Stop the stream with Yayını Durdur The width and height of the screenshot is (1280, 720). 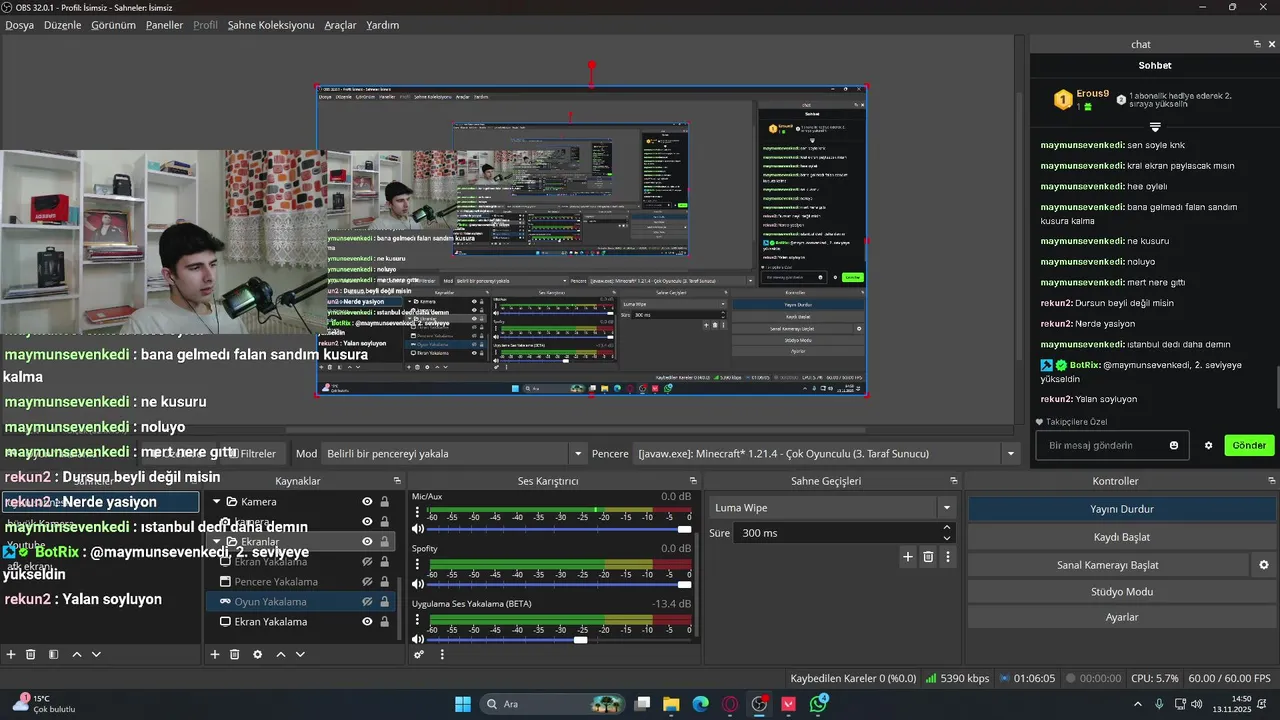(1122, 509)
